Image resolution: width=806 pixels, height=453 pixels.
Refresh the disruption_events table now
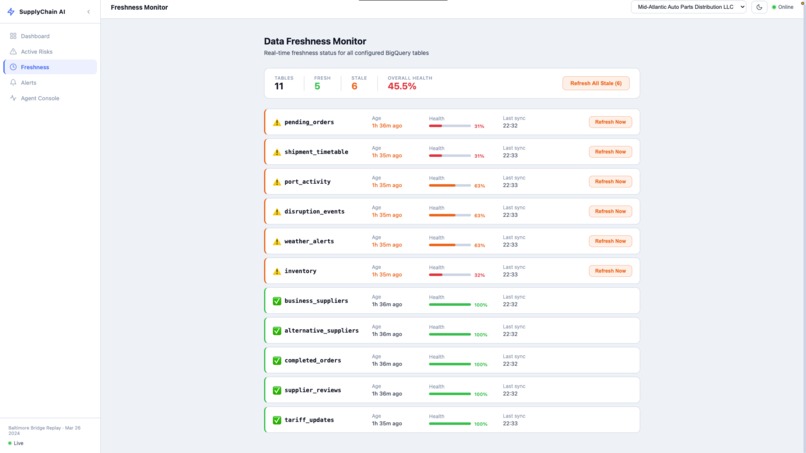coord(610,211)
